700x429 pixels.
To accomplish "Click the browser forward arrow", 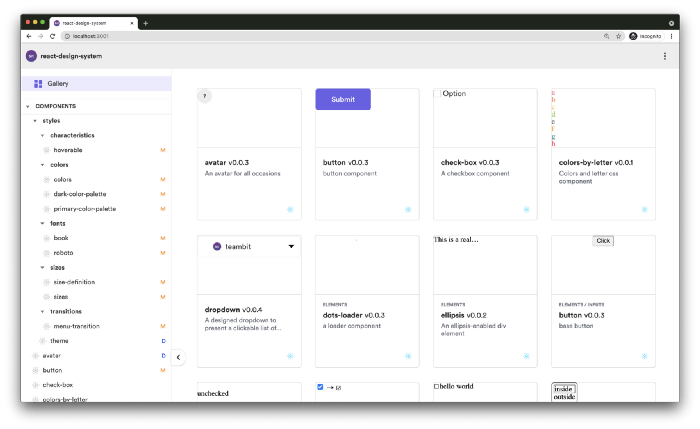I will (x=41, y=36).
